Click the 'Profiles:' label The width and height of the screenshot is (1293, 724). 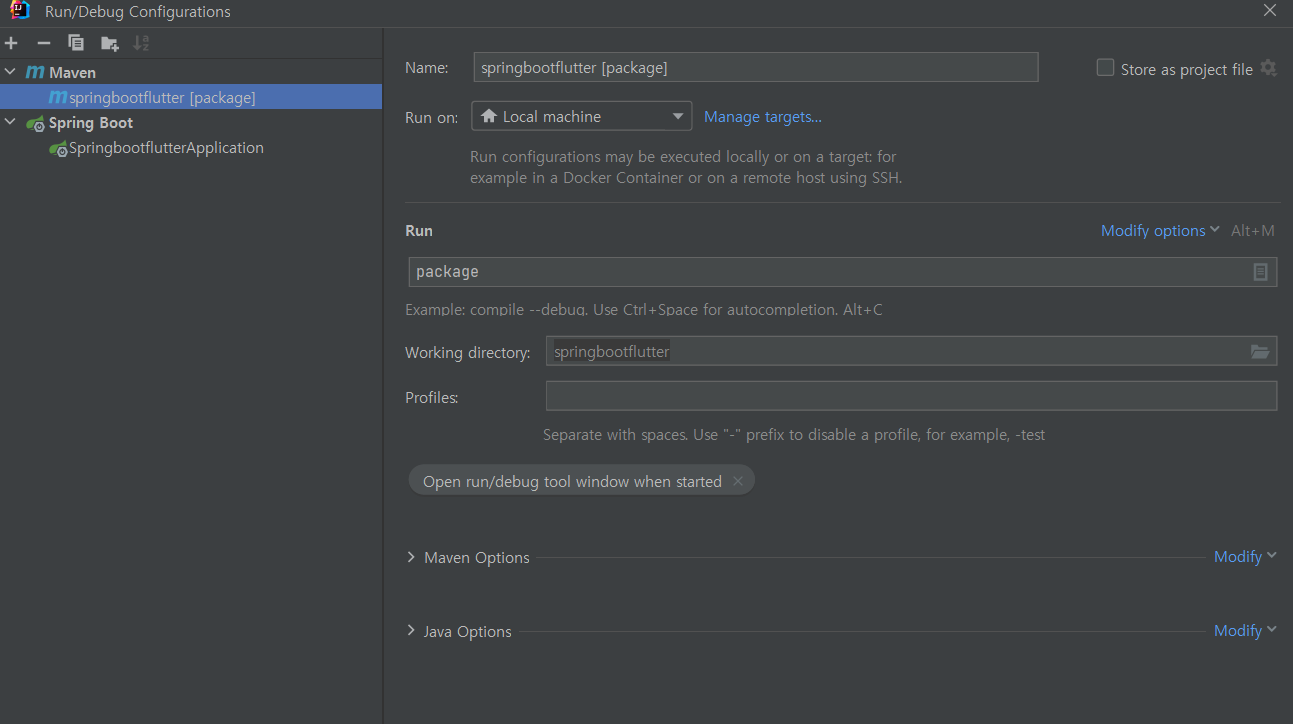431,397
